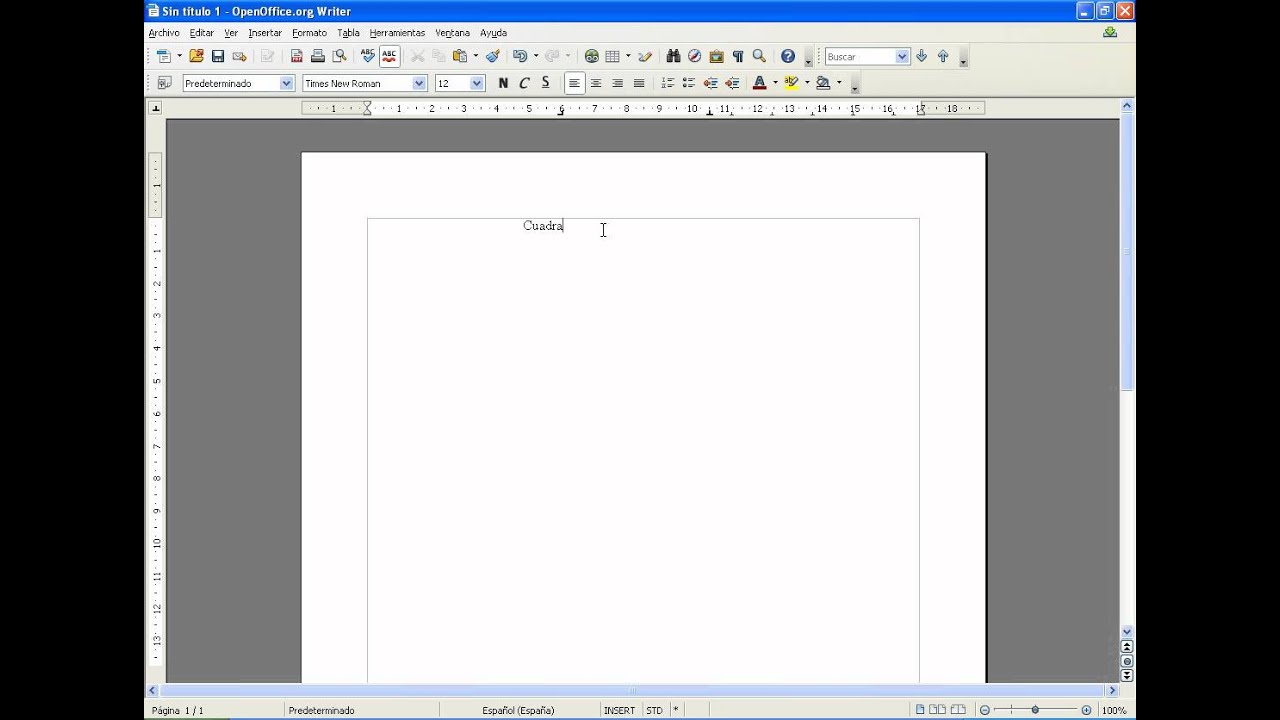Center the paragraph text
This screenshot has height=720, width=1280.
coord(596,83)
